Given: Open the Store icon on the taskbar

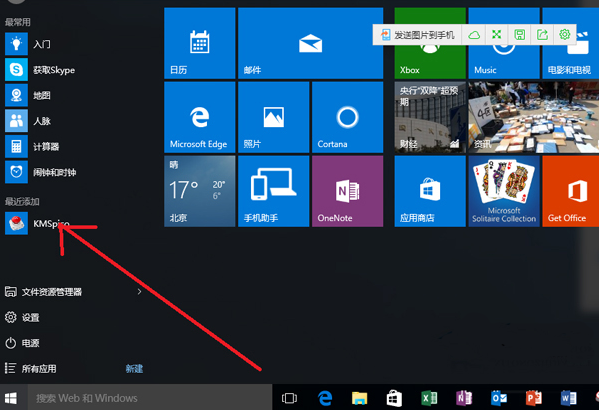Looking at the screenshot, I should (x=394, y=398).
